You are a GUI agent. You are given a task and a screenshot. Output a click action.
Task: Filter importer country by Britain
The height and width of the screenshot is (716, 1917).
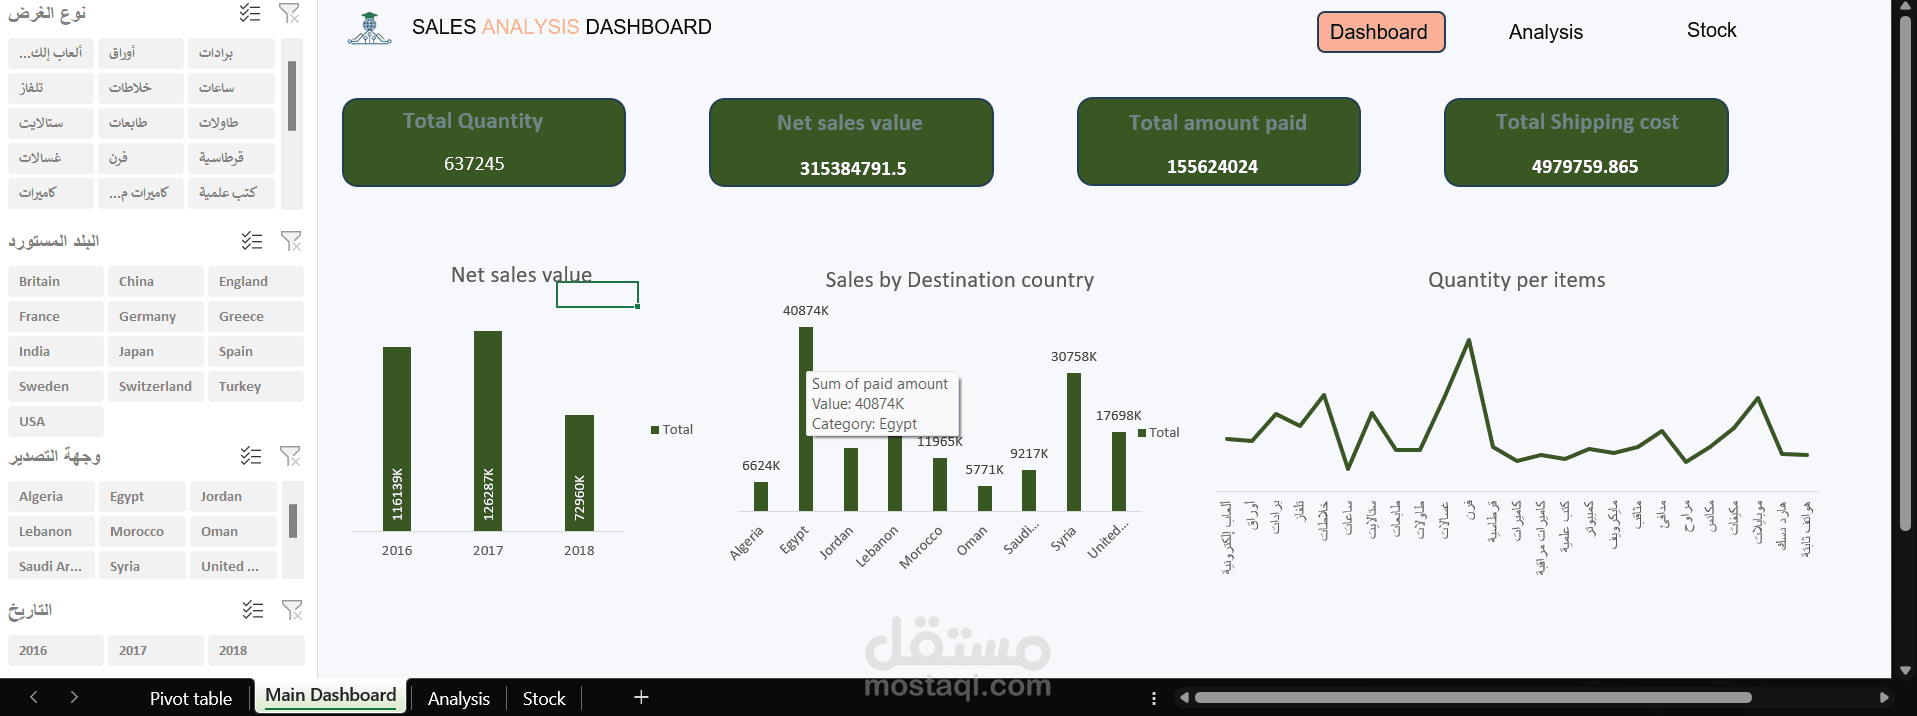[x=56, y=281]
